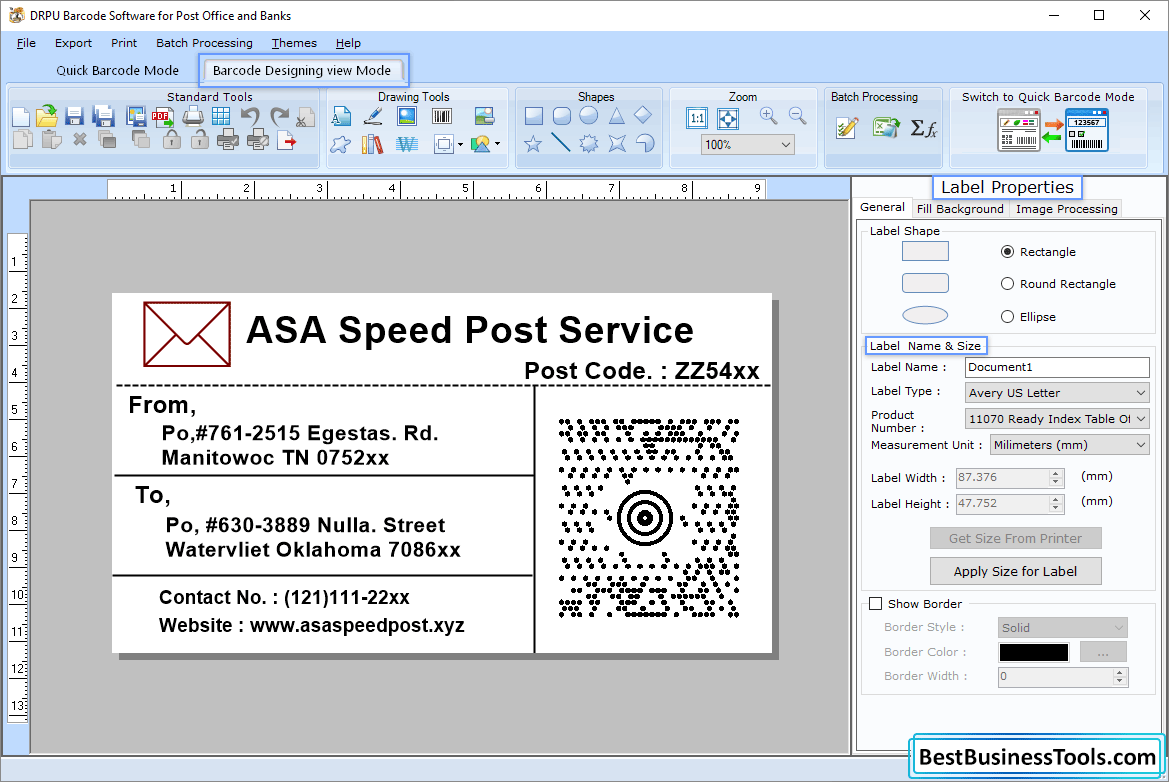Show the grid icon in Standard Tools
The width and height of the screenshot is (1169, 782).
pyautogui.click(x=221, y=116)
